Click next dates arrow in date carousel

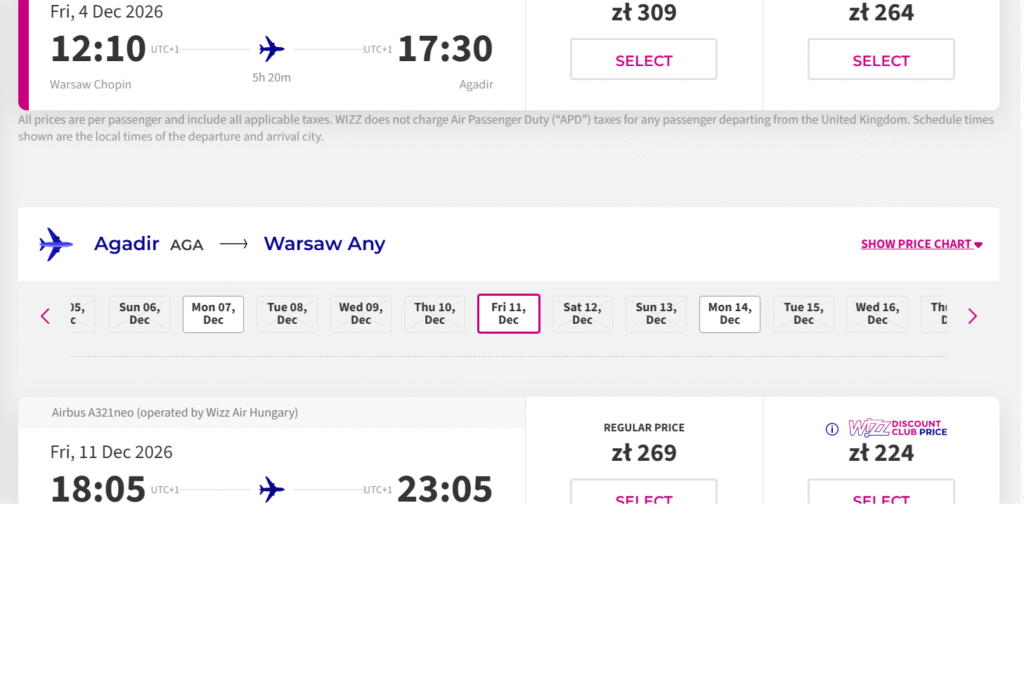972,316
